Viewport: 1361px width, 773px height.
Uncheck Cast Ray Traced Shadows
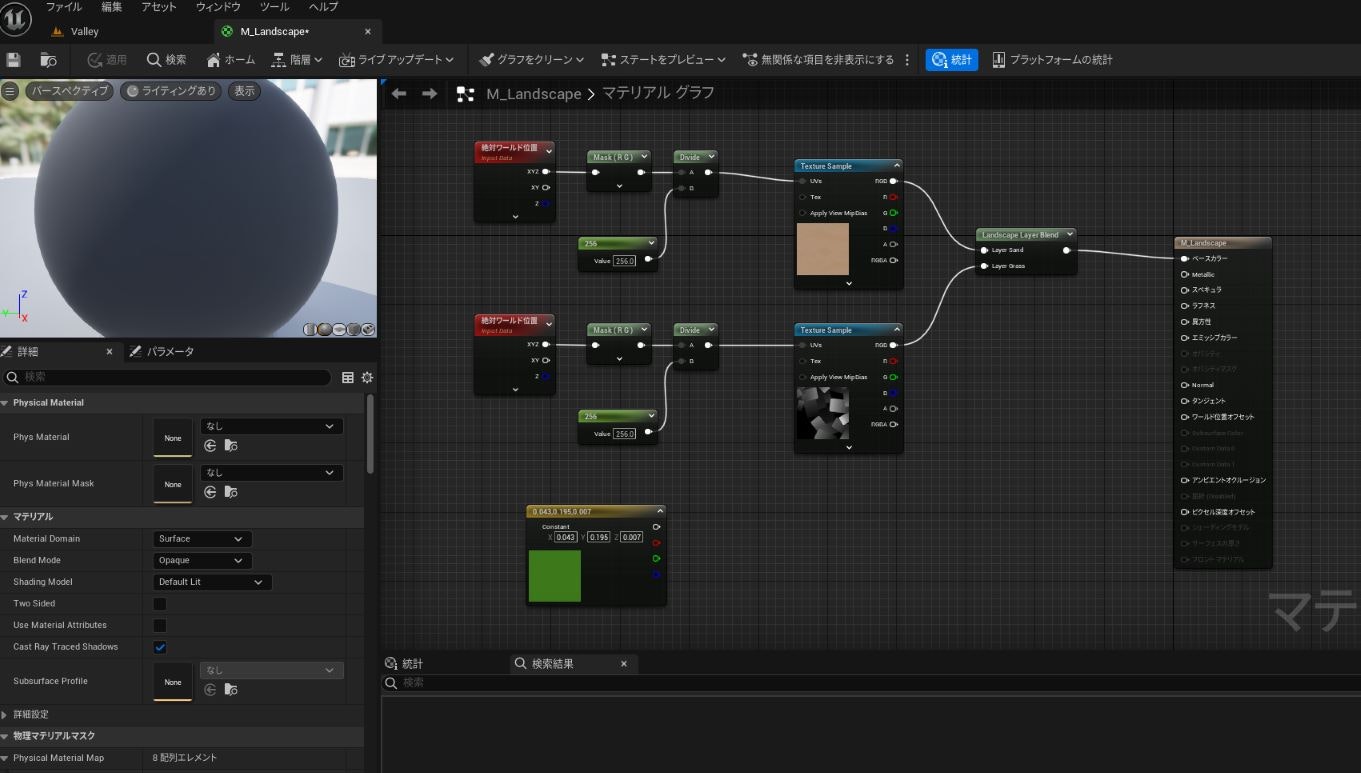[160, 647]
